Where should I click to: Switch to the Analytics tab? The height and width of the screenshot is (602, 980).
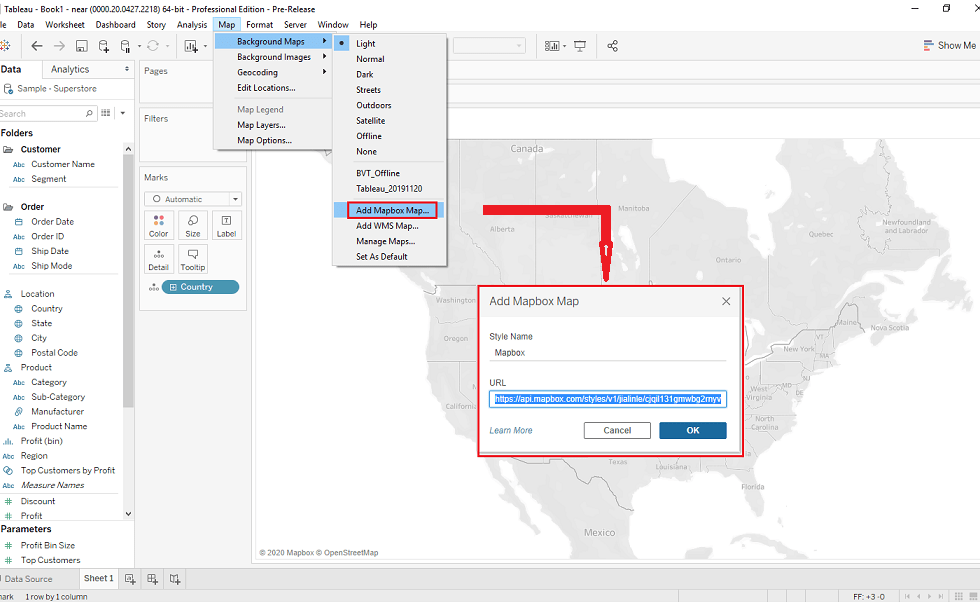tap(70, 69)
